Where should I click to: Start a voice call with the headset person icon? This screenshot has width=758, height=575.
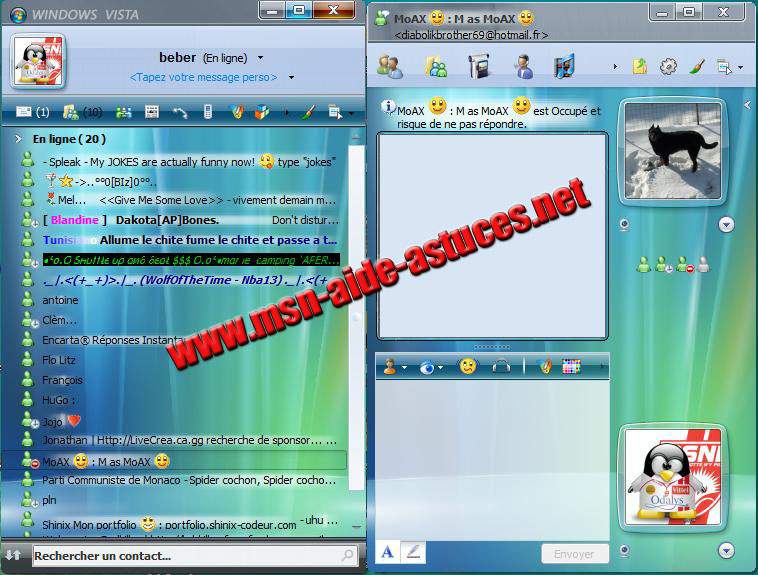(524, 66)
